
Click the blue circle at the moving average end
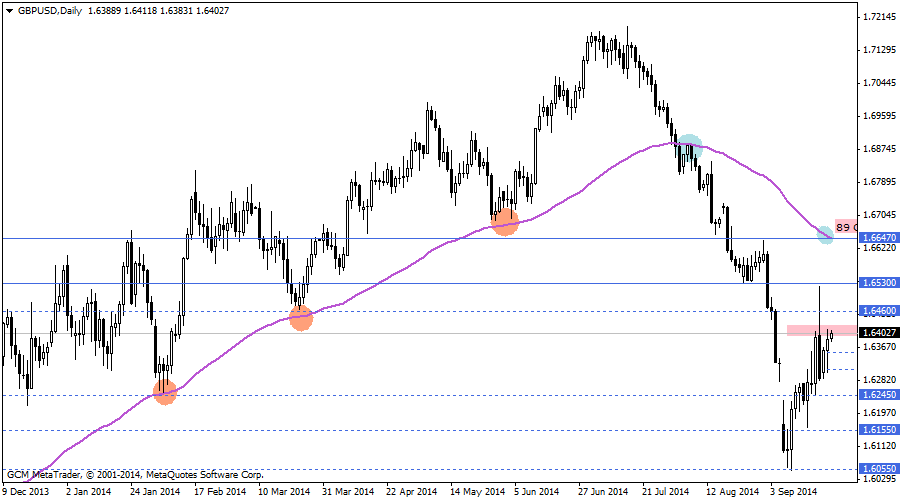[x=825, y=234]
